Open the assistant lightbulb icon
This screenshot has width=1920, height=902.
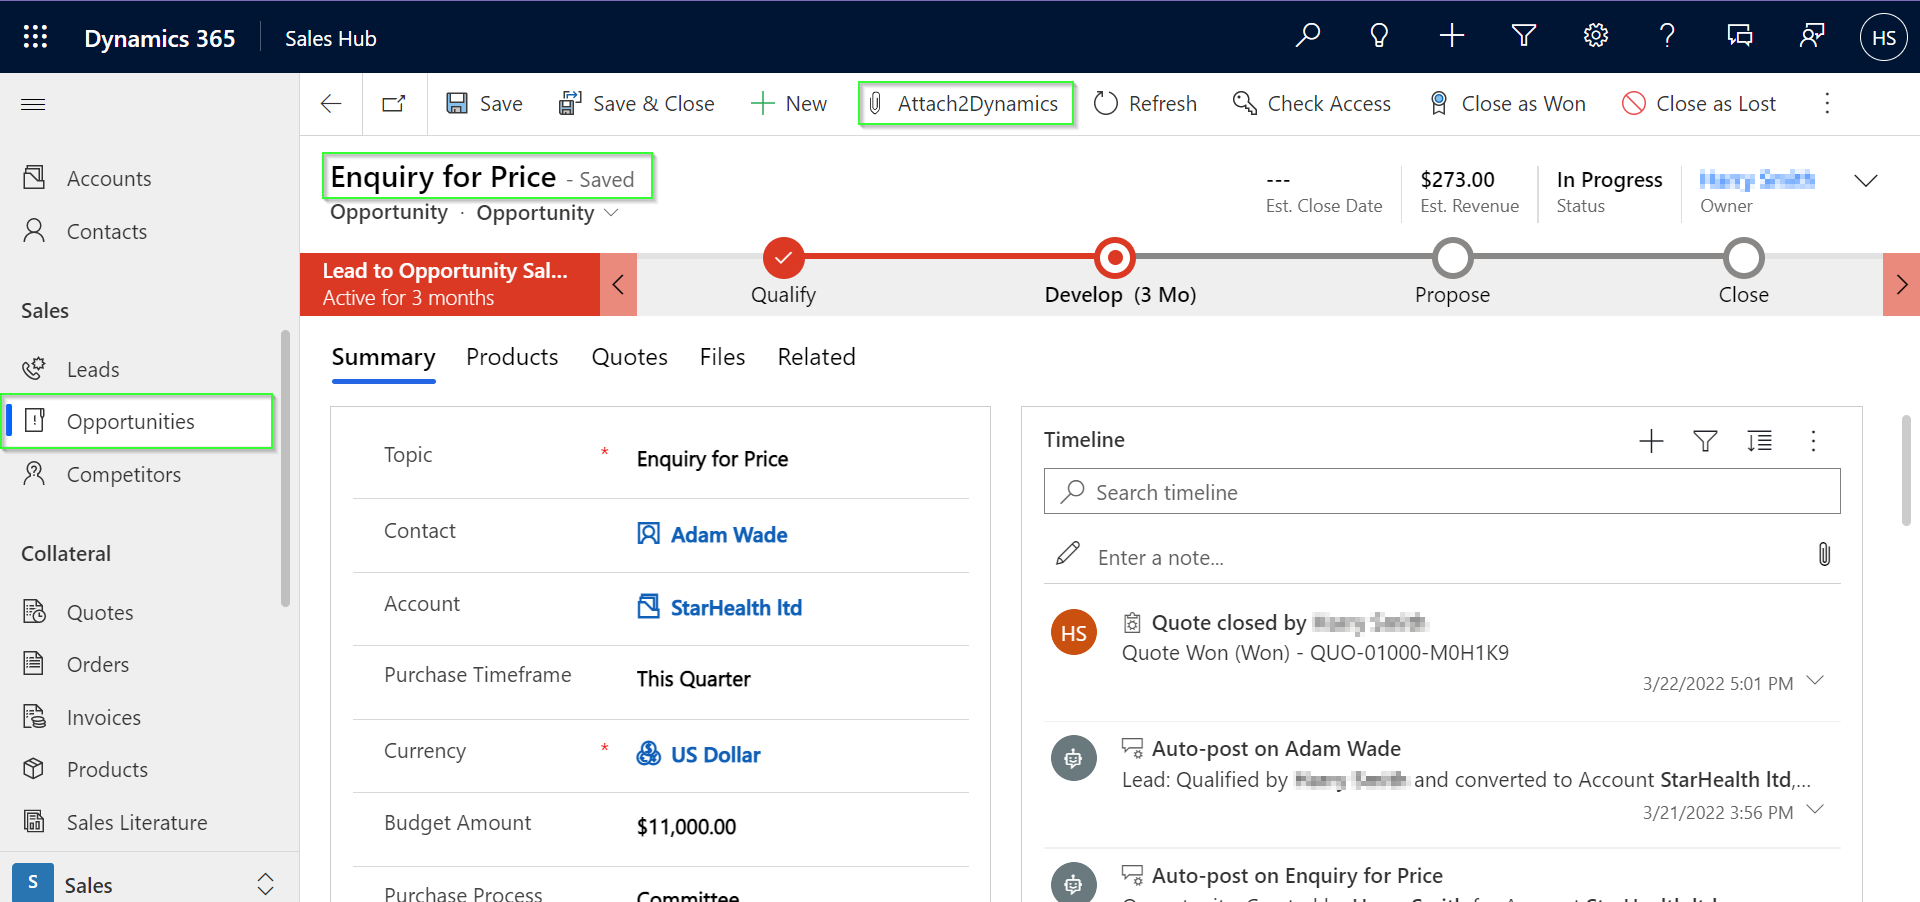[x=1379, y=36]
